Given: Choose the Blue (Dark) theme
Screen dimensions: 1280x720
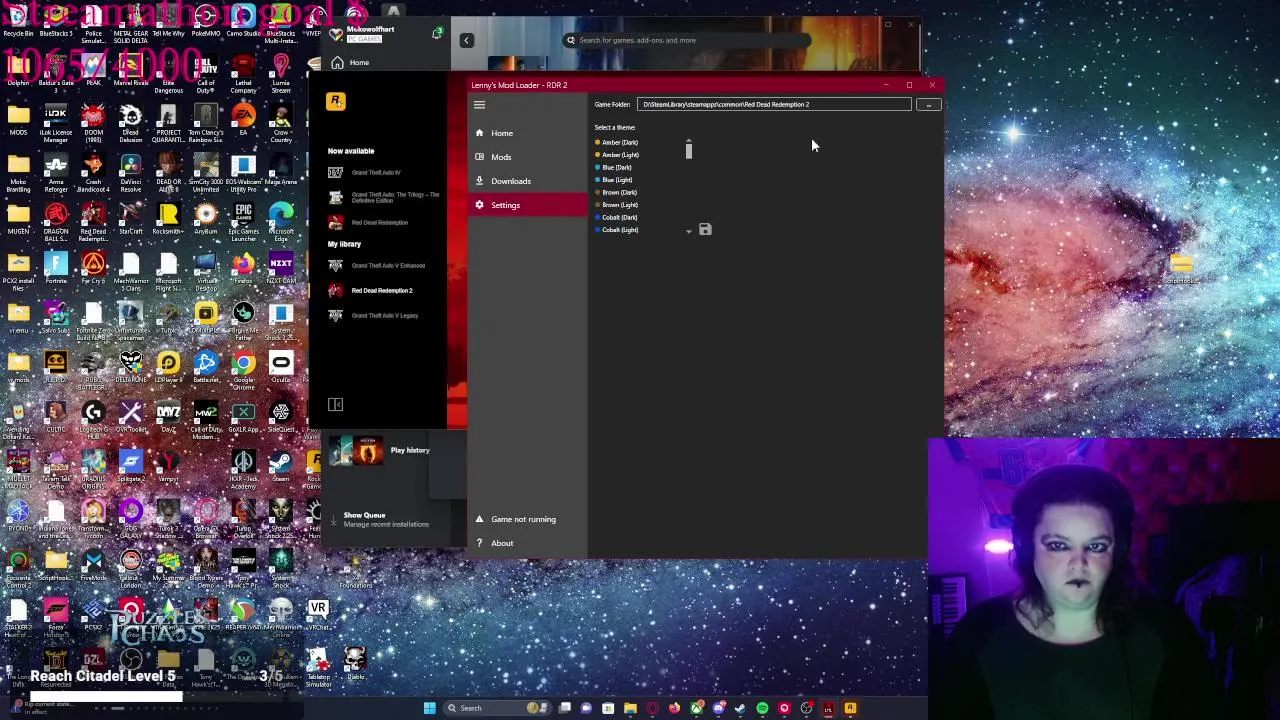Looking at the screenshot, I should [616, 168].
